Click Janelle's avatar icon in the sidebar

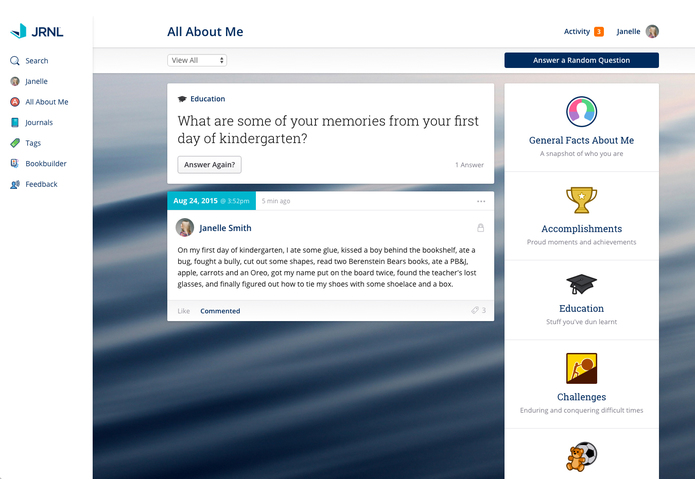pyautogui.click(x=15, y=81)
